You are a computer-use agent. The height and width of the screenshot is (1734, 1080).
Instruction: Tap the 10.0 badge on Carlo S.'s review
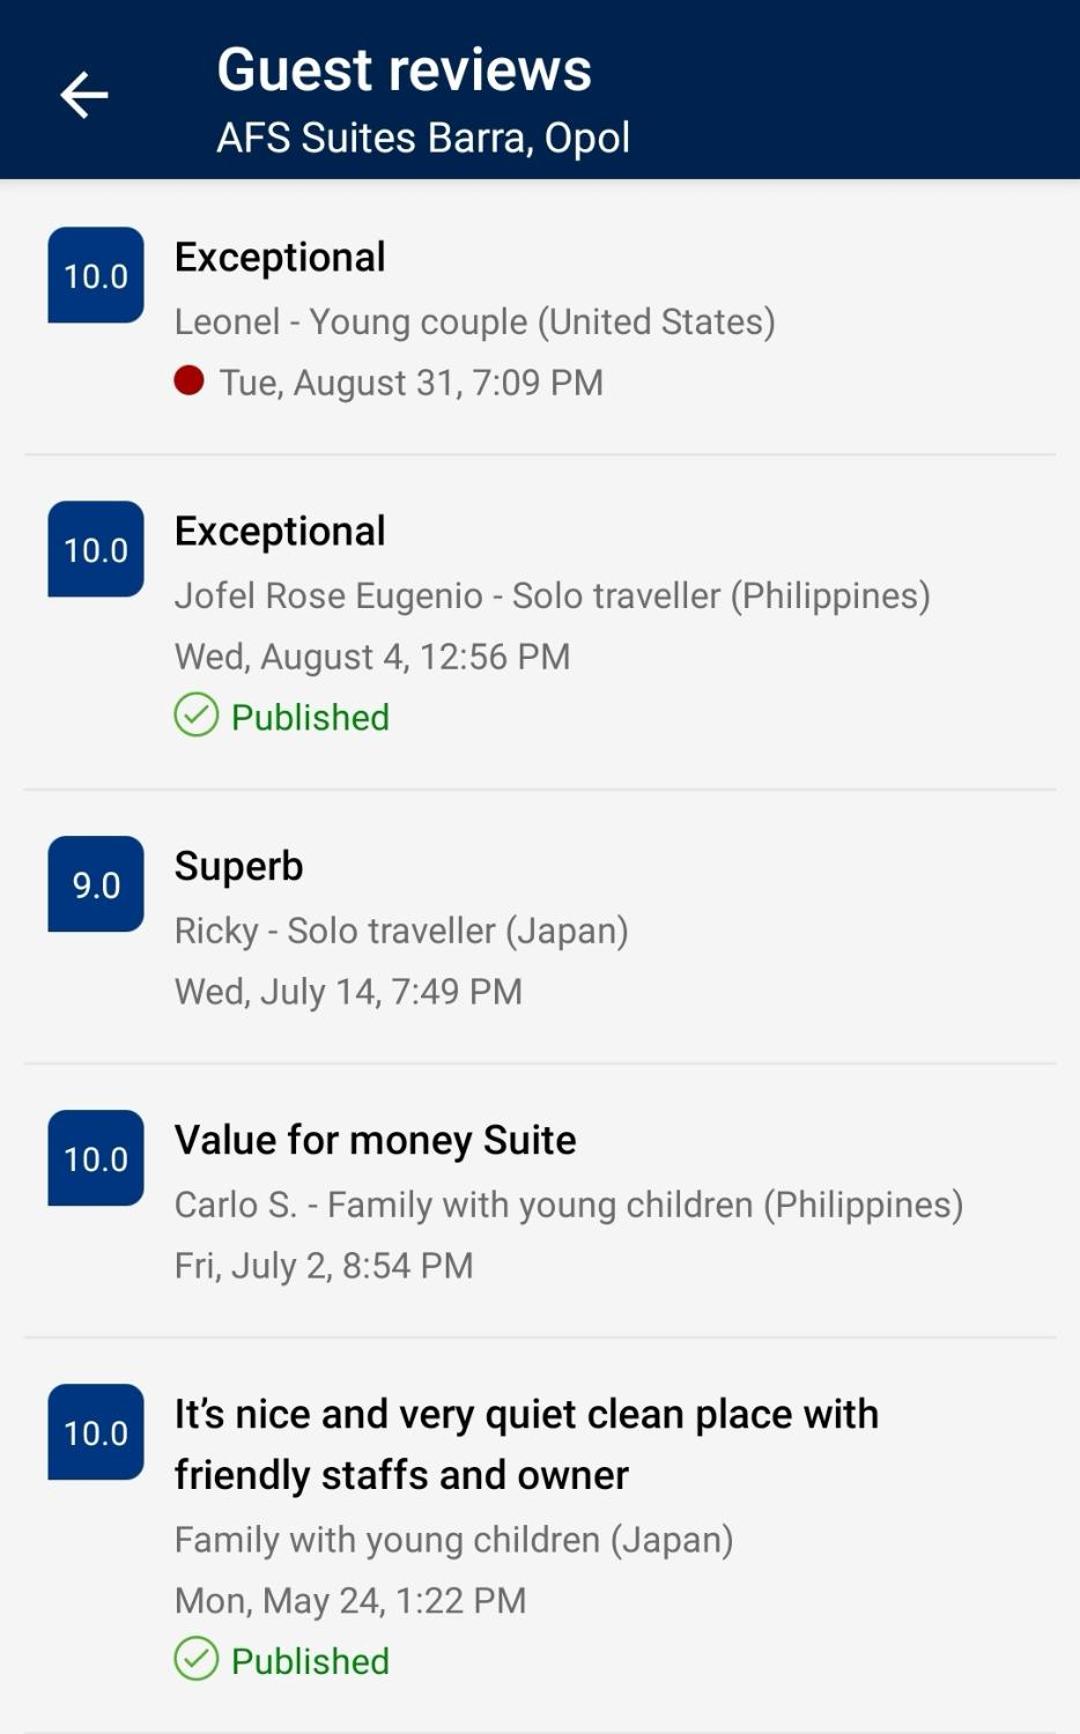96,1158
